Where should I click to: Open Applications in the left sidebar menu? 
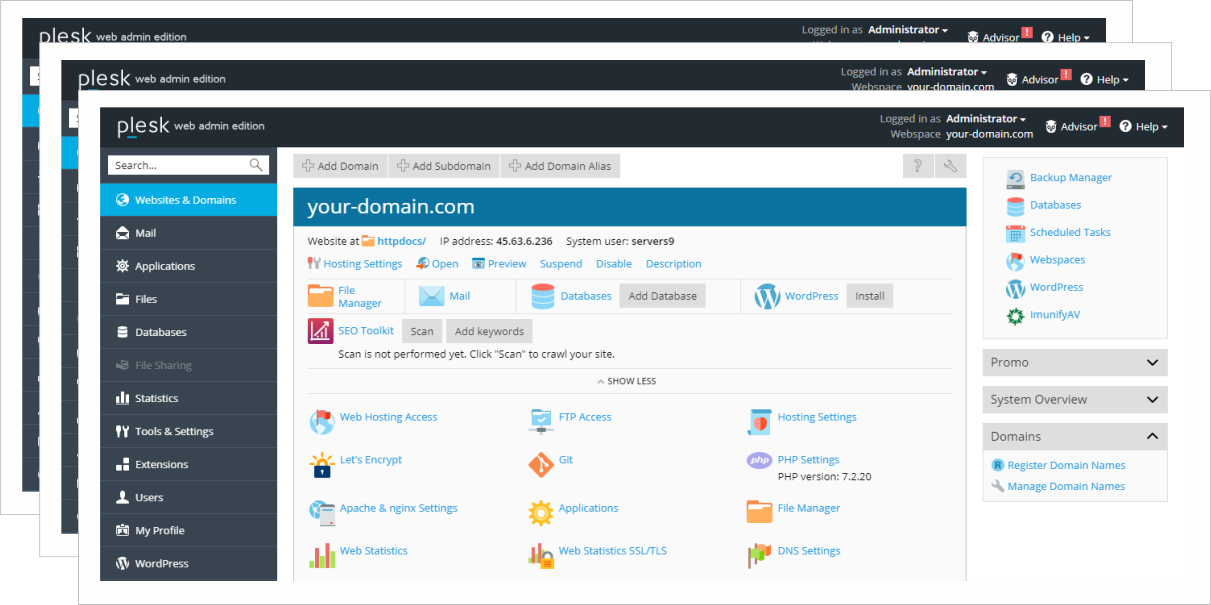coord(188,266)
